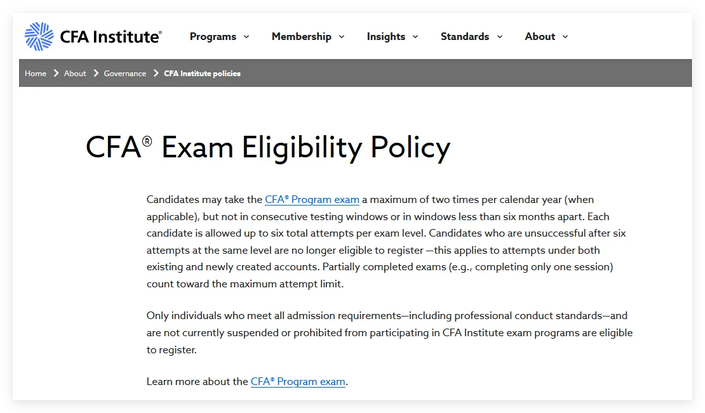Open the Membership navigation menu
The height and width of the screenshot is (413, 705).
[301, 36]
